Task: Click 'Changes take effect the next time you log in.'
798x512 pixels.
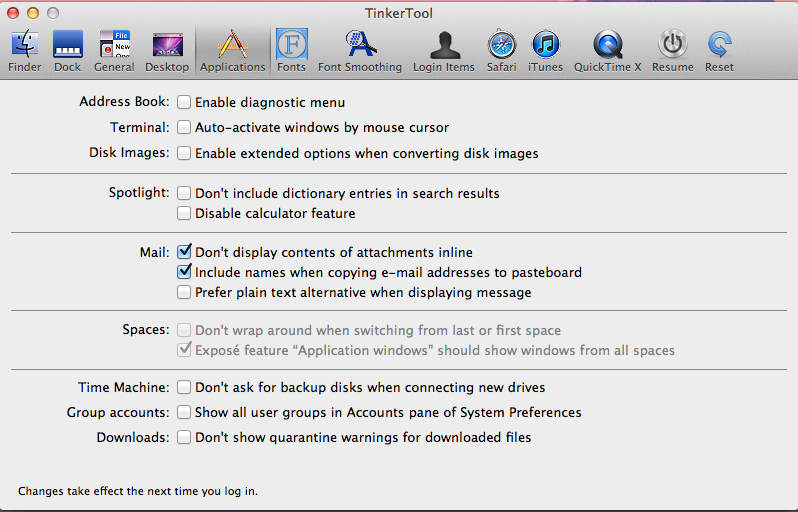Action: [138, 491]
